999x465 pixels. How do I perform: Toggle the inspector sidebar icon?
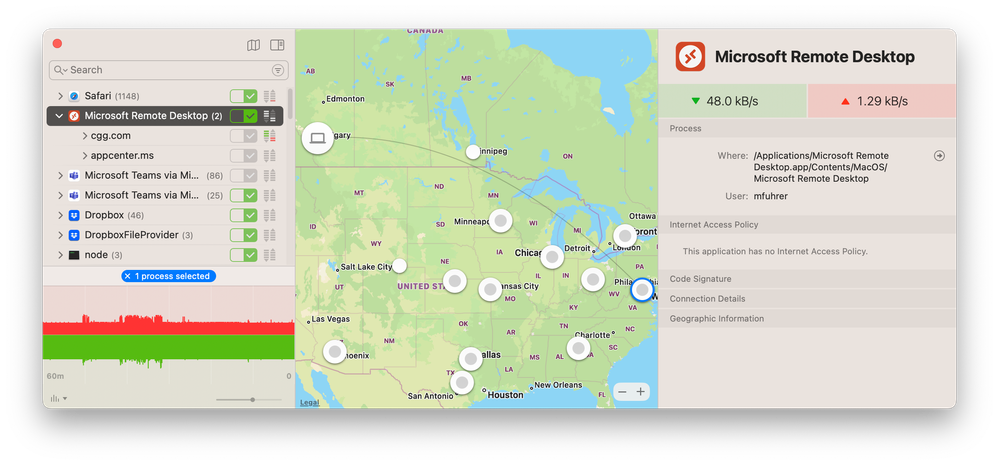point(277,45)
